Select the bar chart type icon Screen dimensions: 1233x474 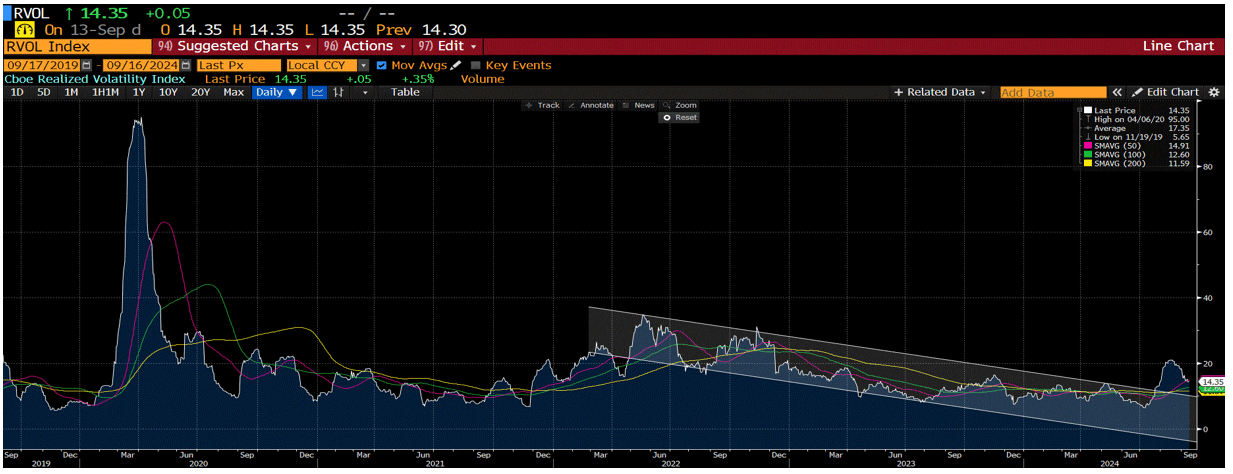(x=339, y=92)
